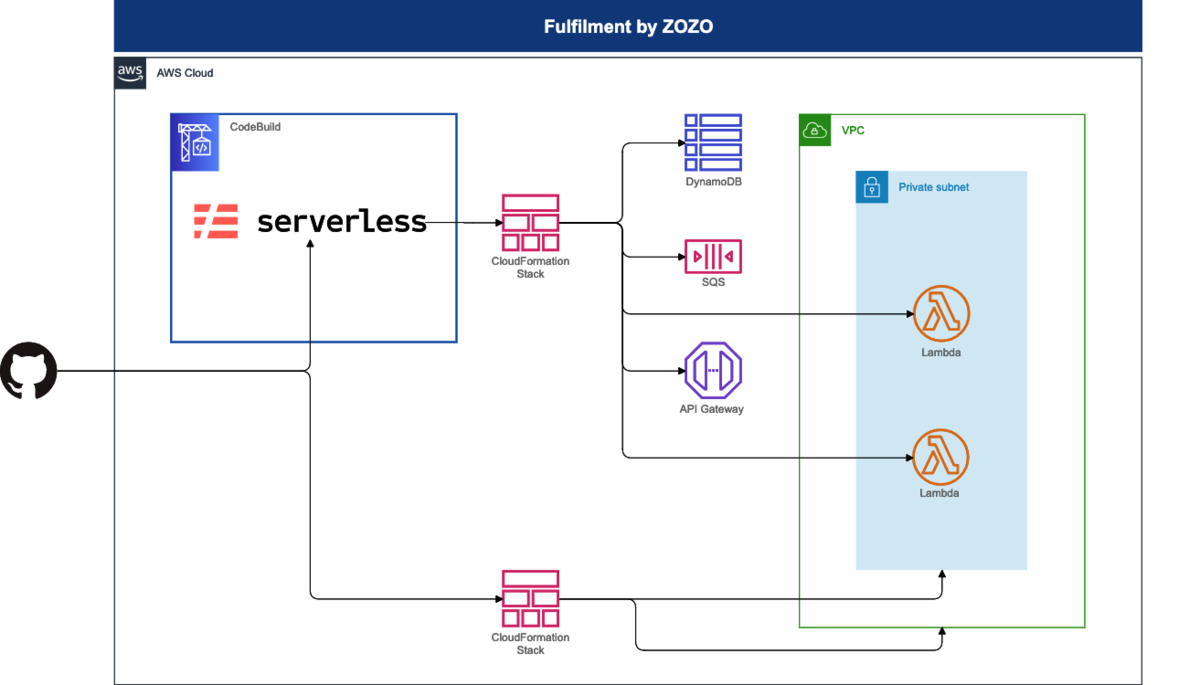
Task: Select the CloudFormation Stack icon beside serverless
Action: click(x=530, y=223)
